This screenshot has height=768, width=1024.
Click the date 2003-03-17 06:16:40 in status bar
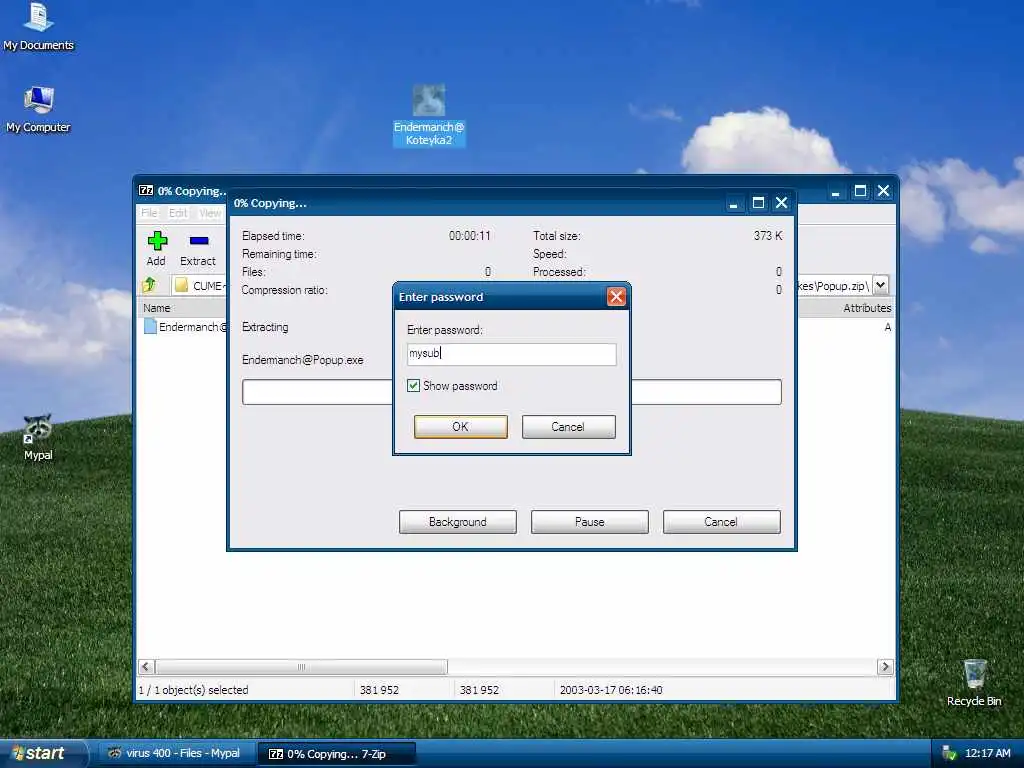(611, 690)
